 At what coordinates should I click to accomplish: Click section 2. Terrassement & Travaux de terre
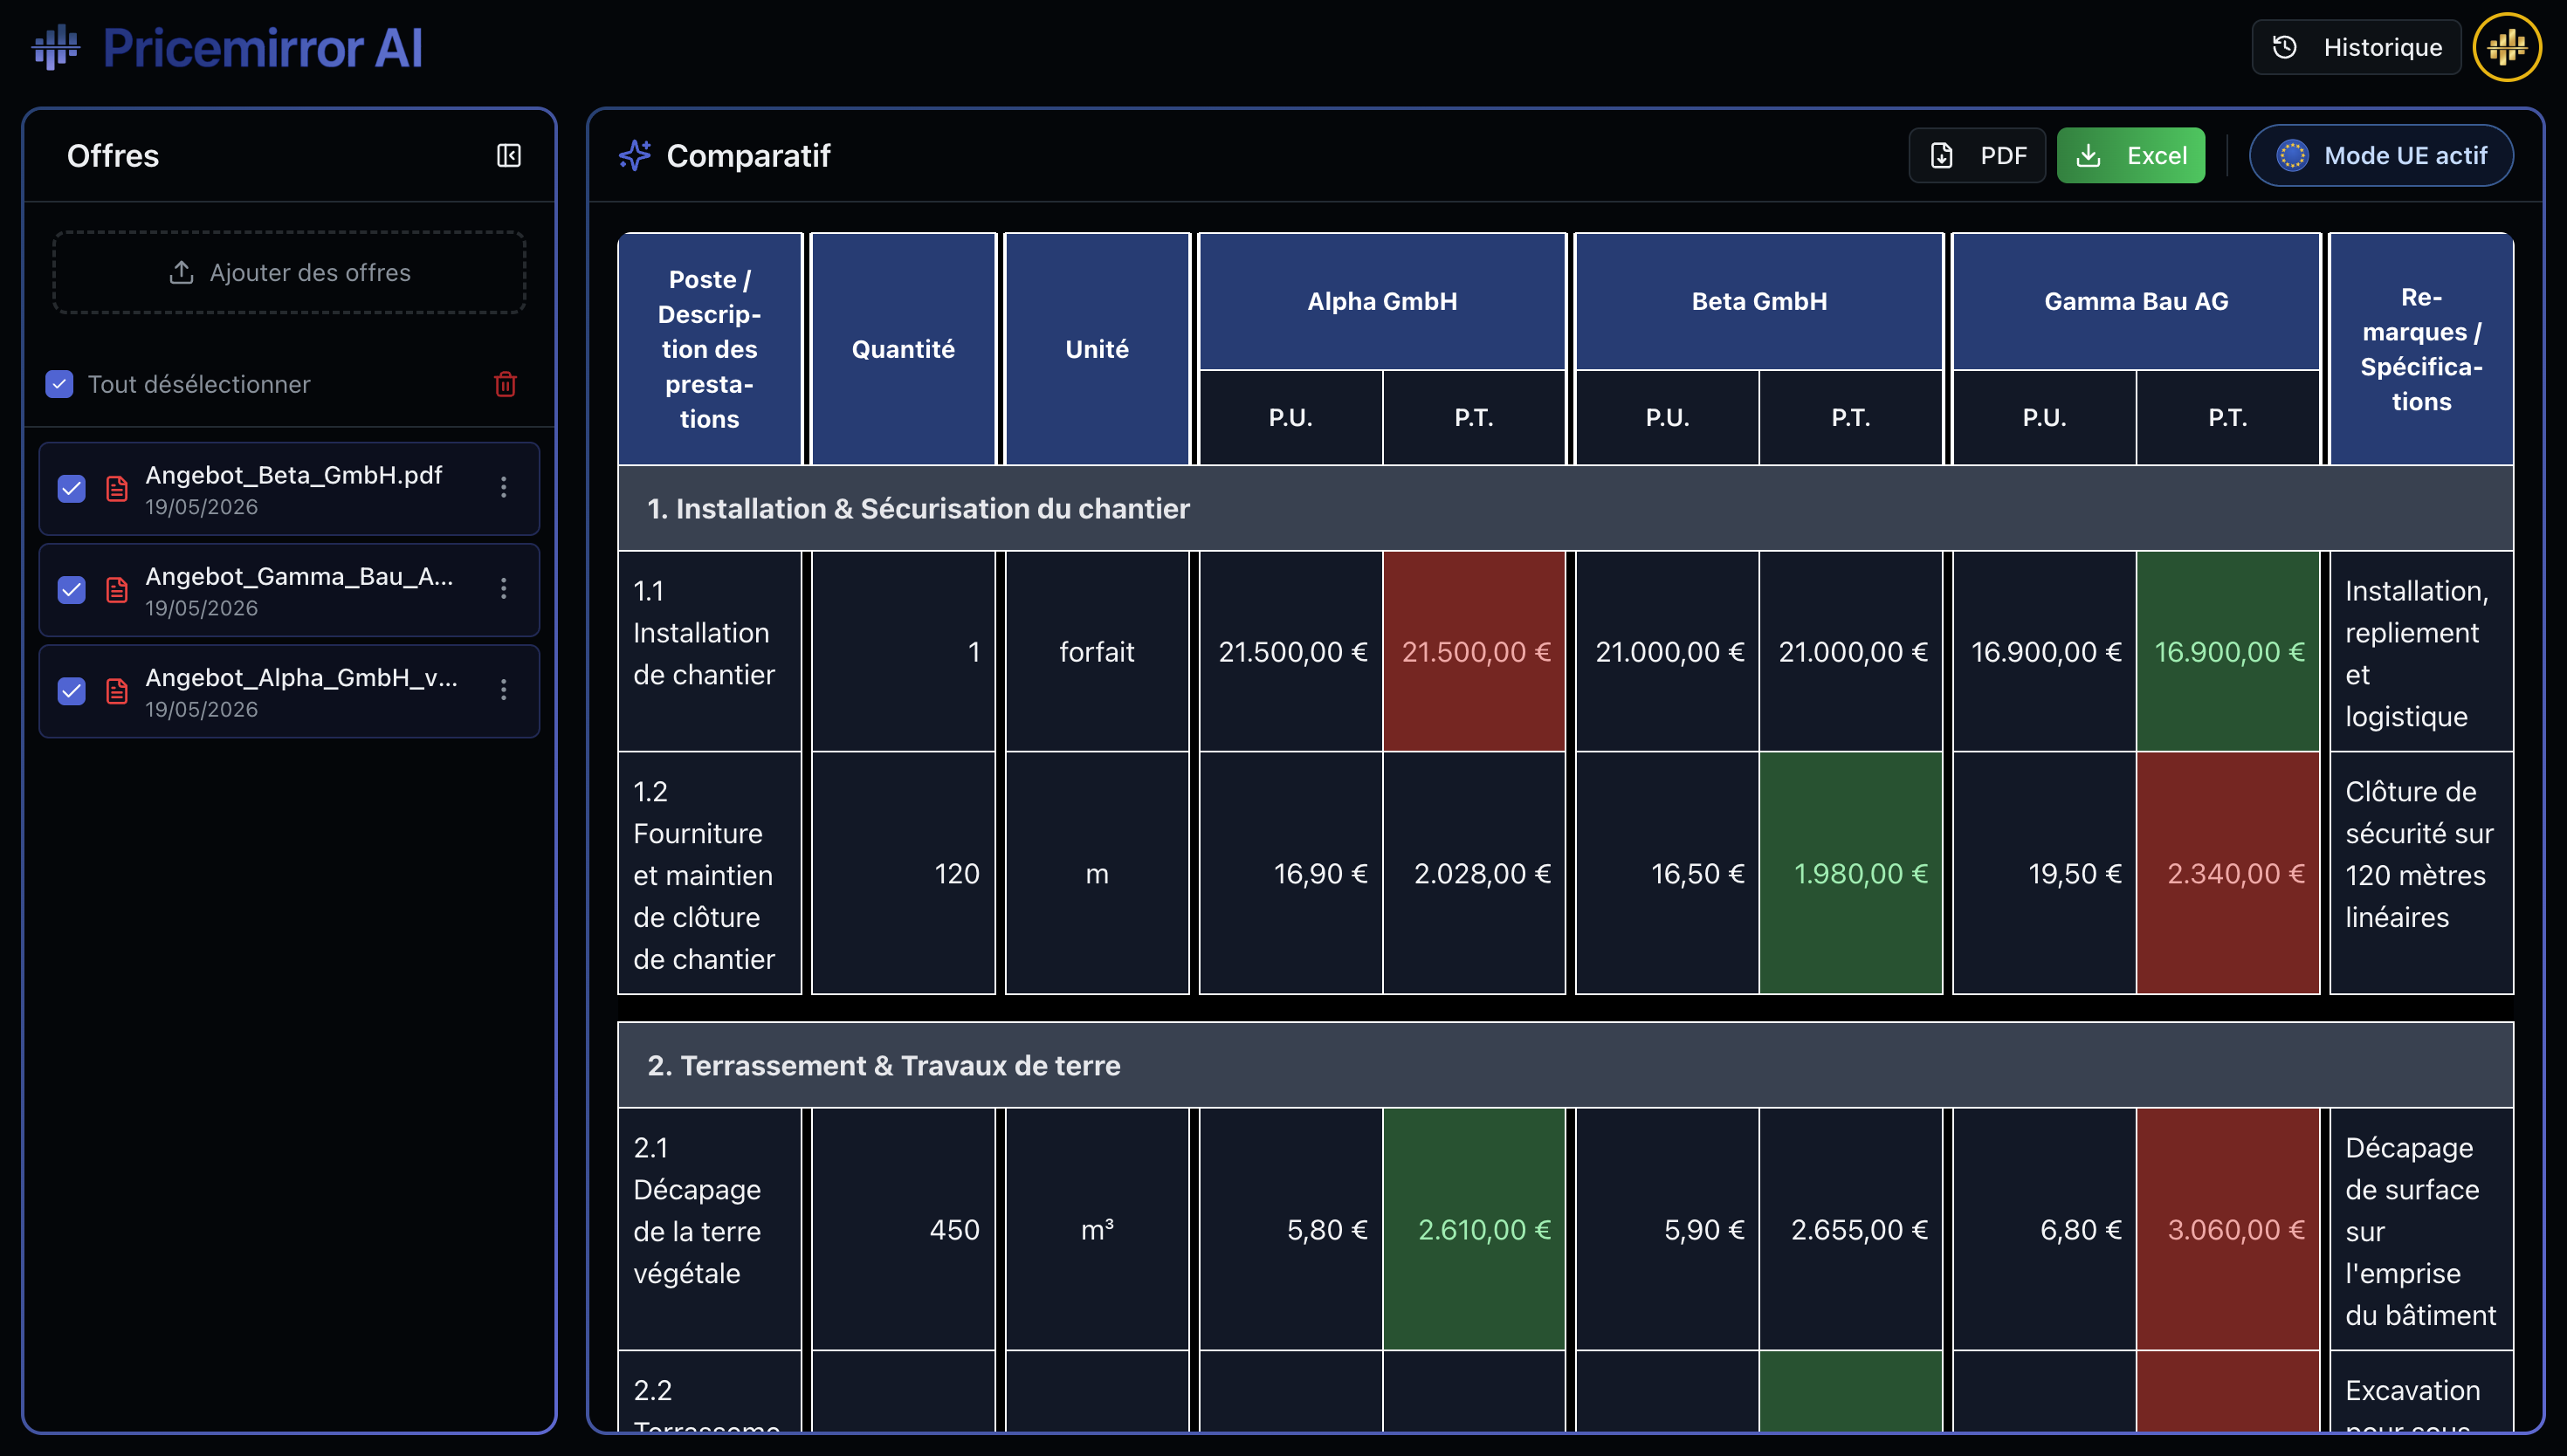(1565, 1065)
